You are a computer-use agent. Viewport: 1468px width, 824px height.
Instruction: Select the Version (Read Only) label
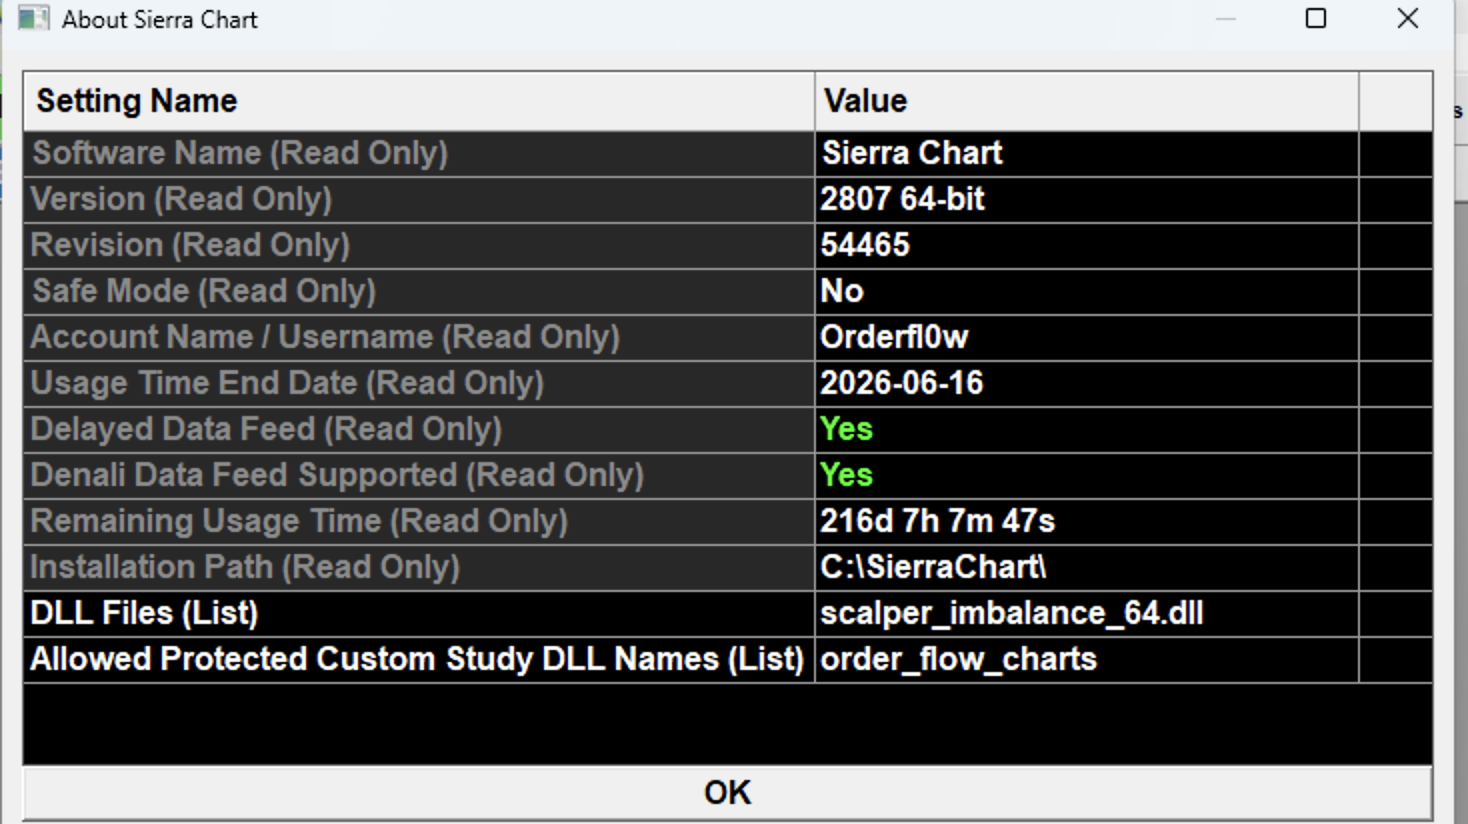click(181, 199)
